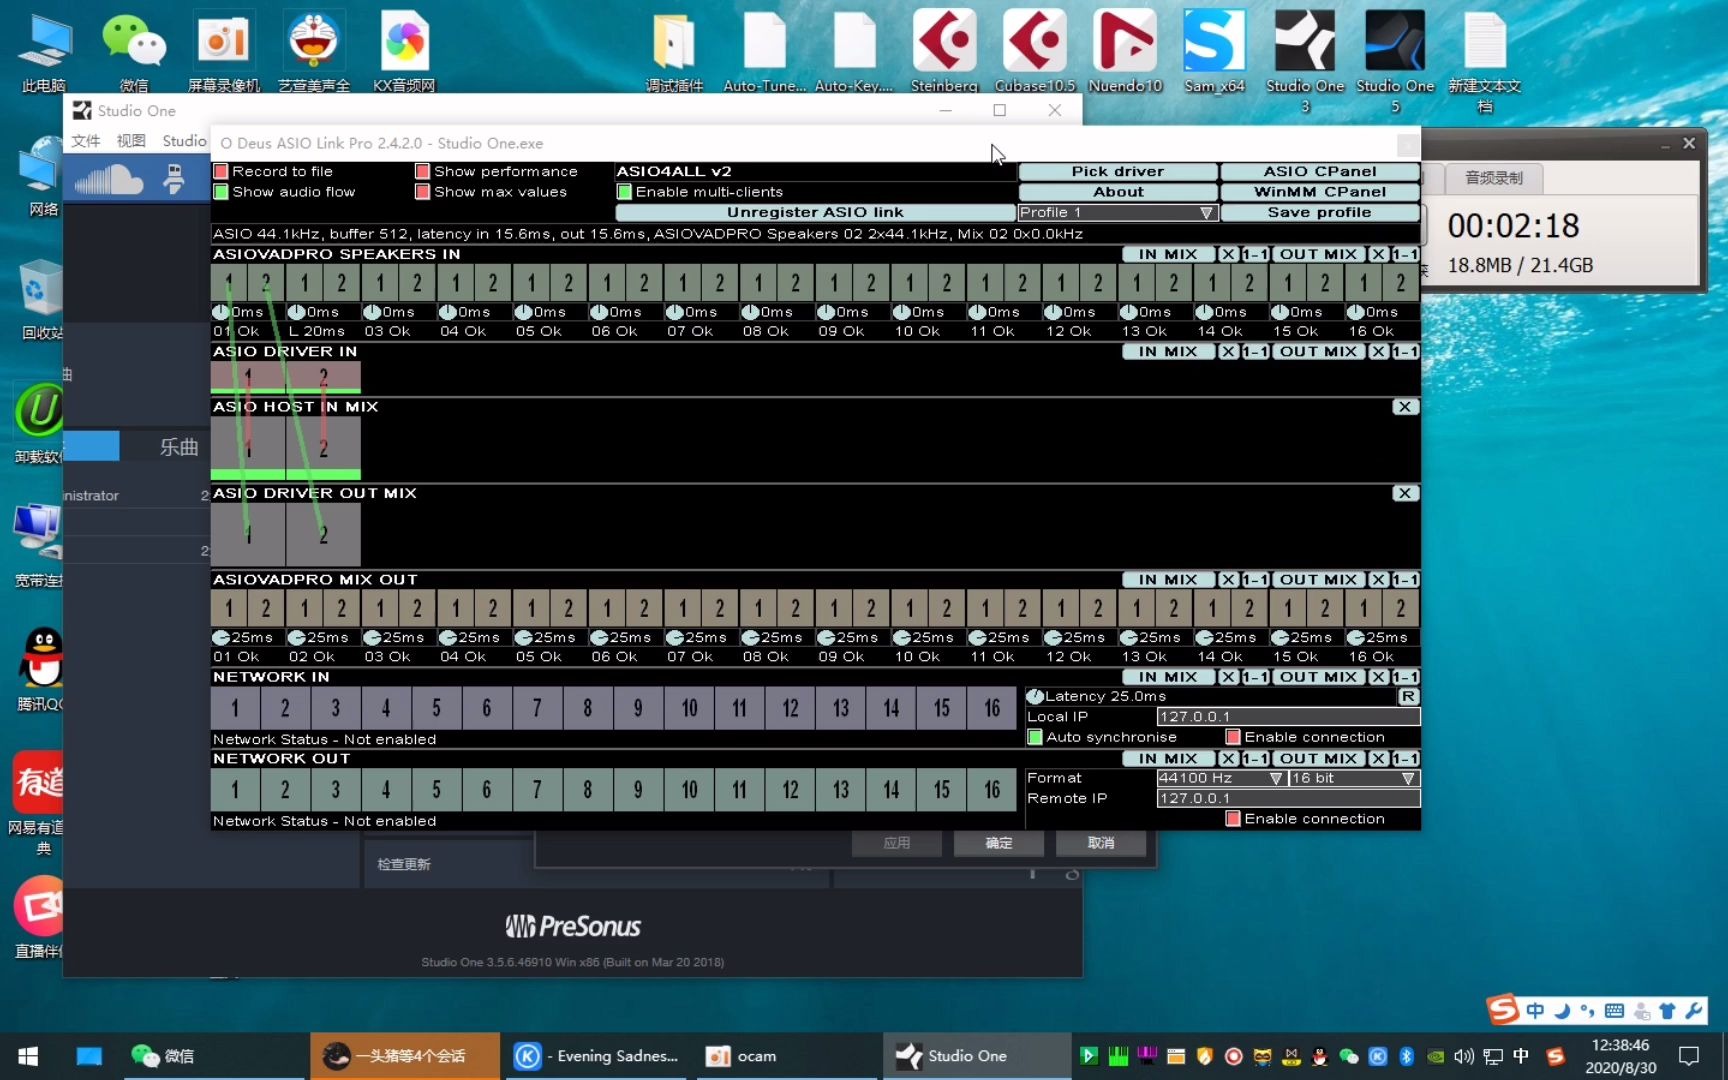Select Network In channel 5
The width and height of the screenshot is (1728, 1080).
point(436,708)
